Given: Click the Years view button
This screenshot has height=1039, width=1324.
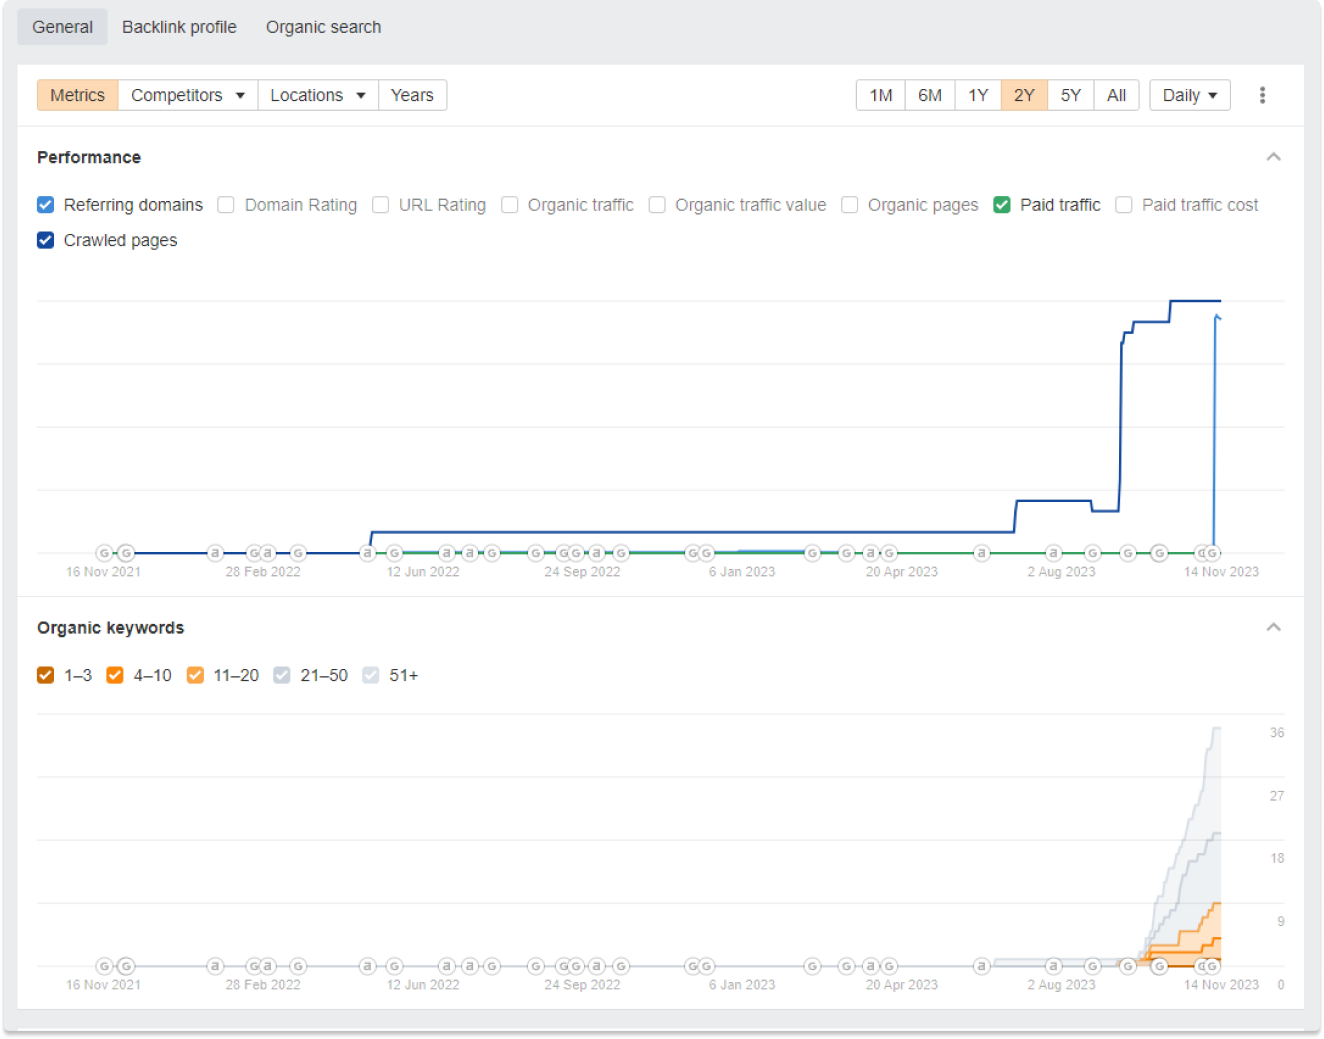Looking at the screenshot, I should pyautogui.click(x=412, y=95).
